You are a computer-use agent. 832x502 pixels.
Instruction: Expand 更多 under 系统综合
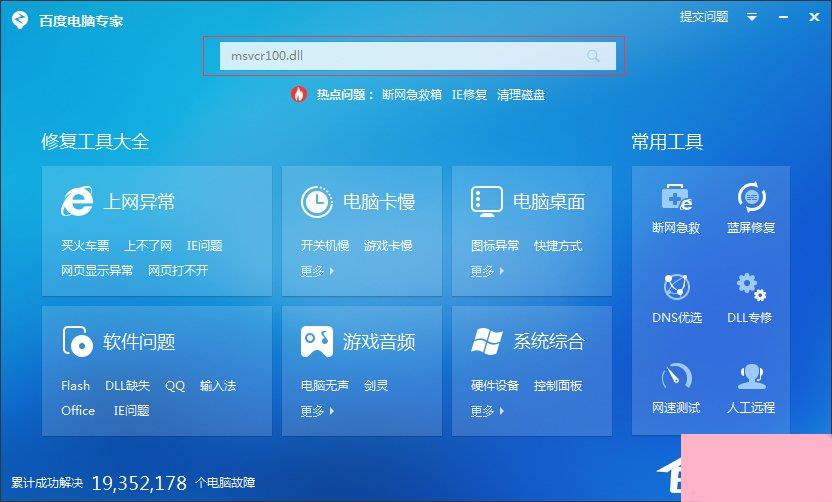pyautogui.click(x=487, y=411)
